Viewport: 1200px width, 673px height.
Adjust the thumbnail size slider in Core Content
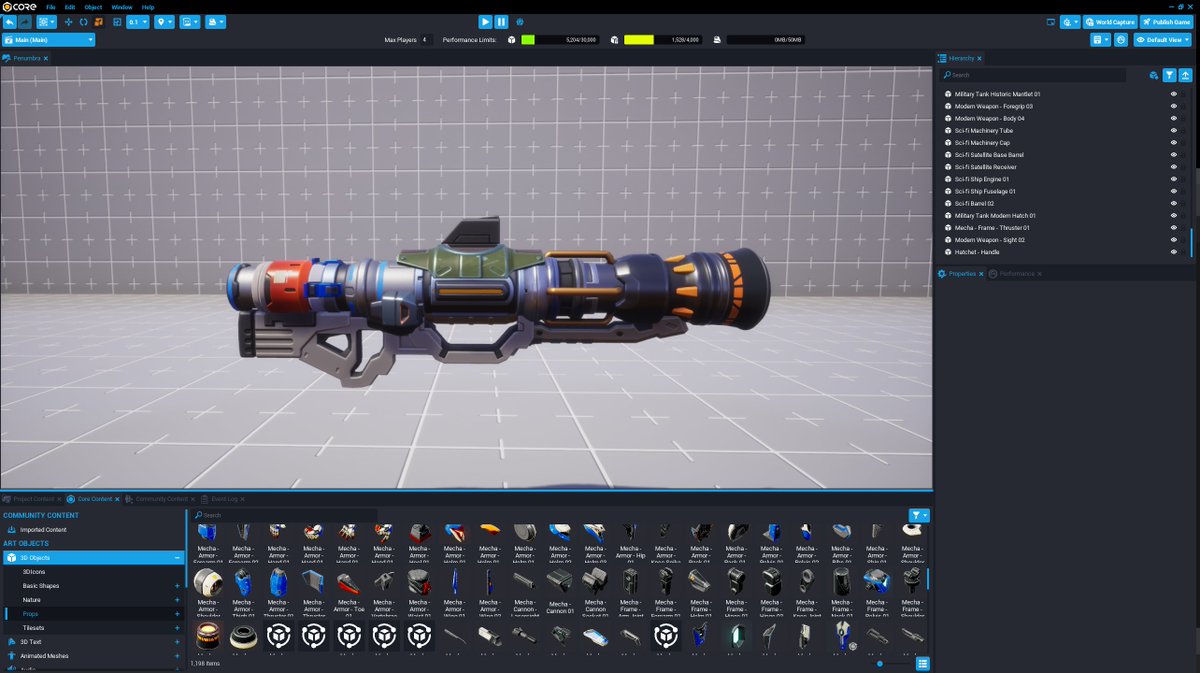(x=880, y=664)
